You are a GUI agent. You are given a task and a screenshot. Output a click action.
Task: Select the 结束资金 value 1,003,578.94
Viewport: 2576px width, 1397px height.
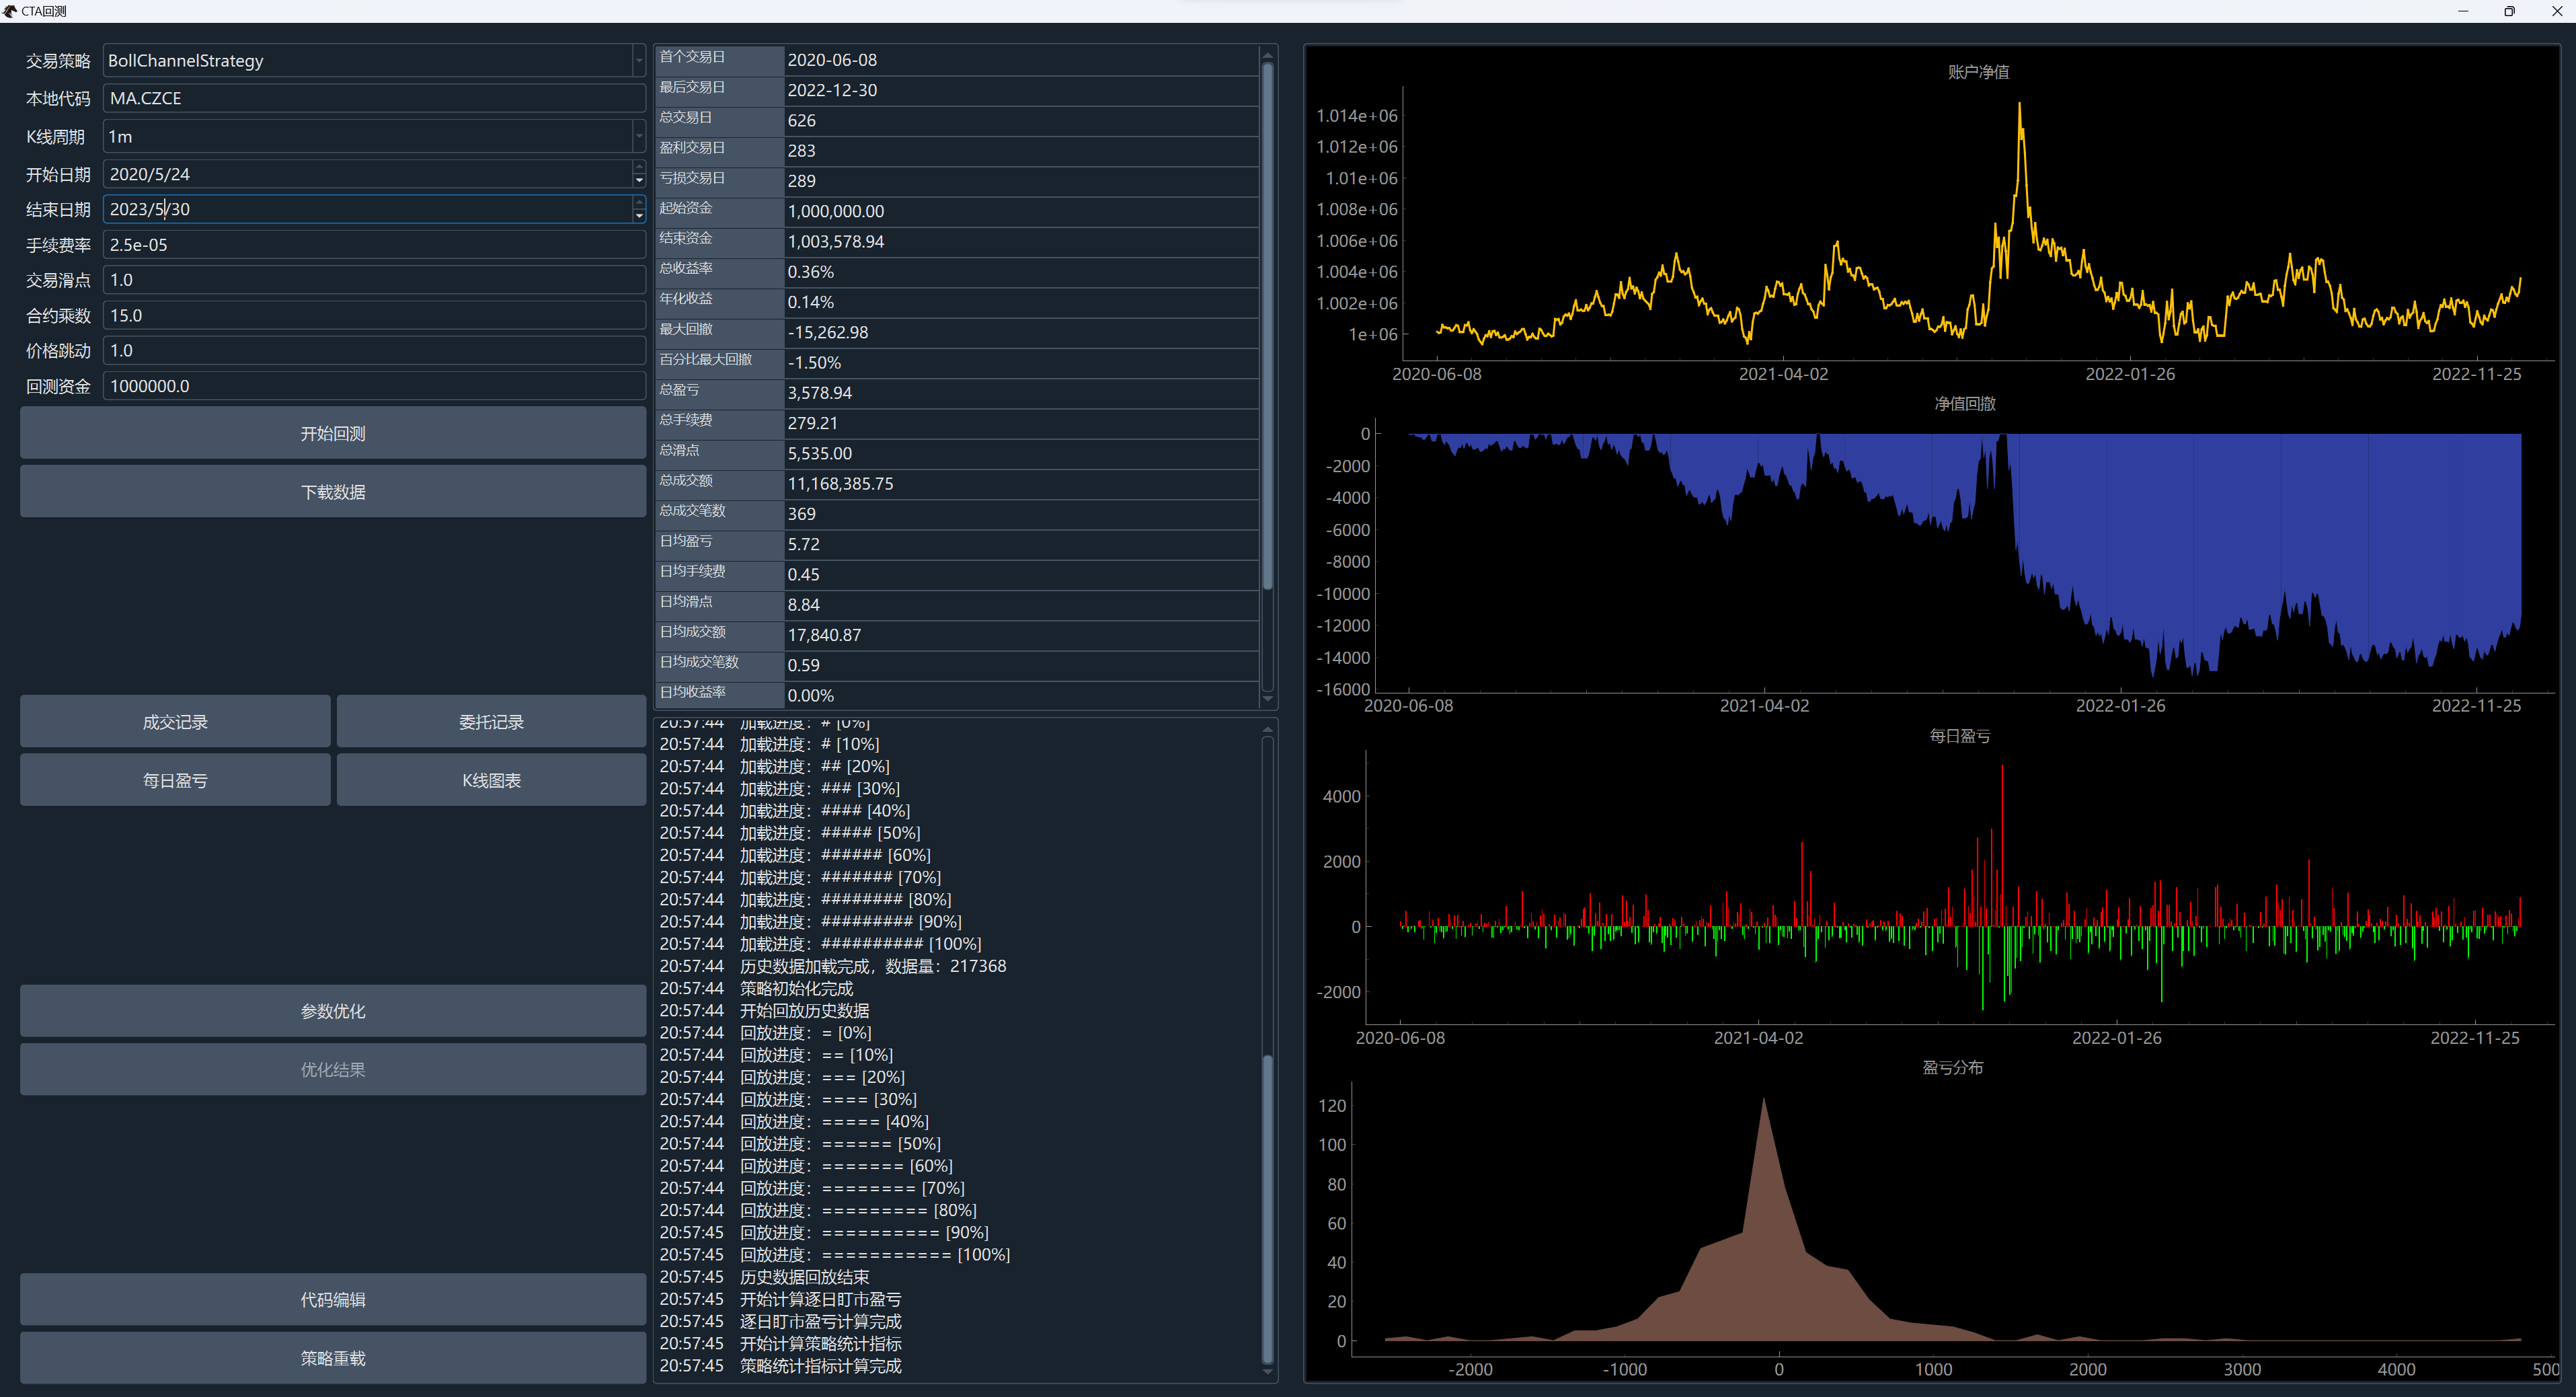coord(835,241)
